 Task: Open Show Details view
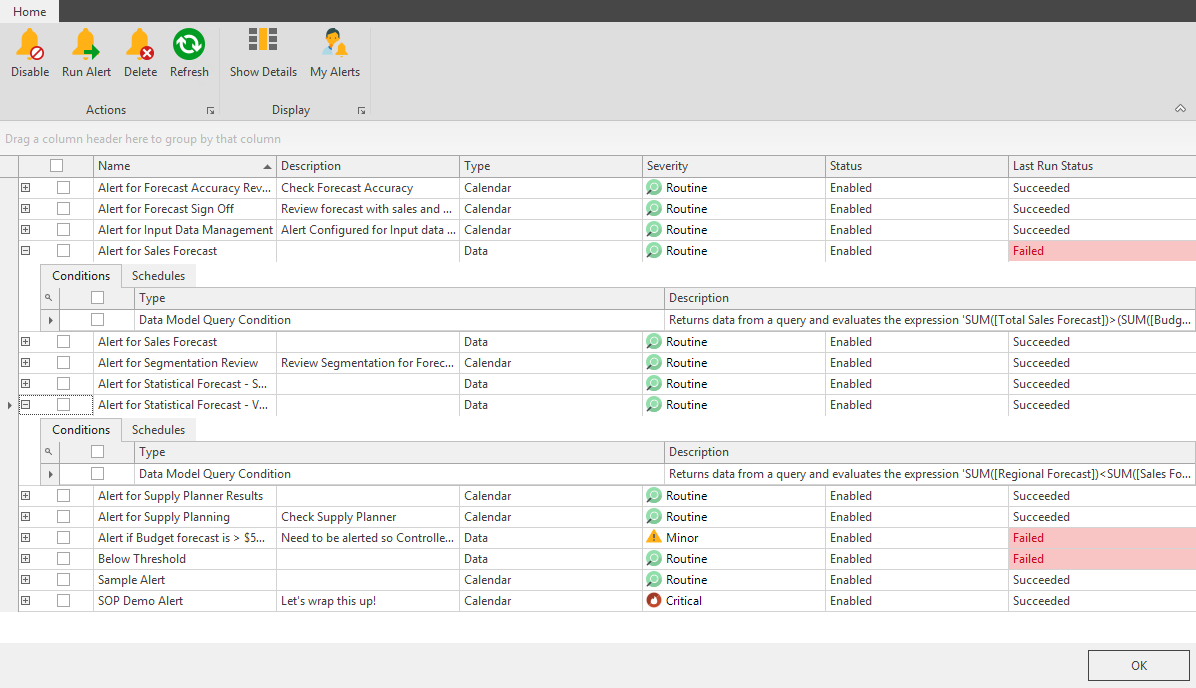click(263, 53)
